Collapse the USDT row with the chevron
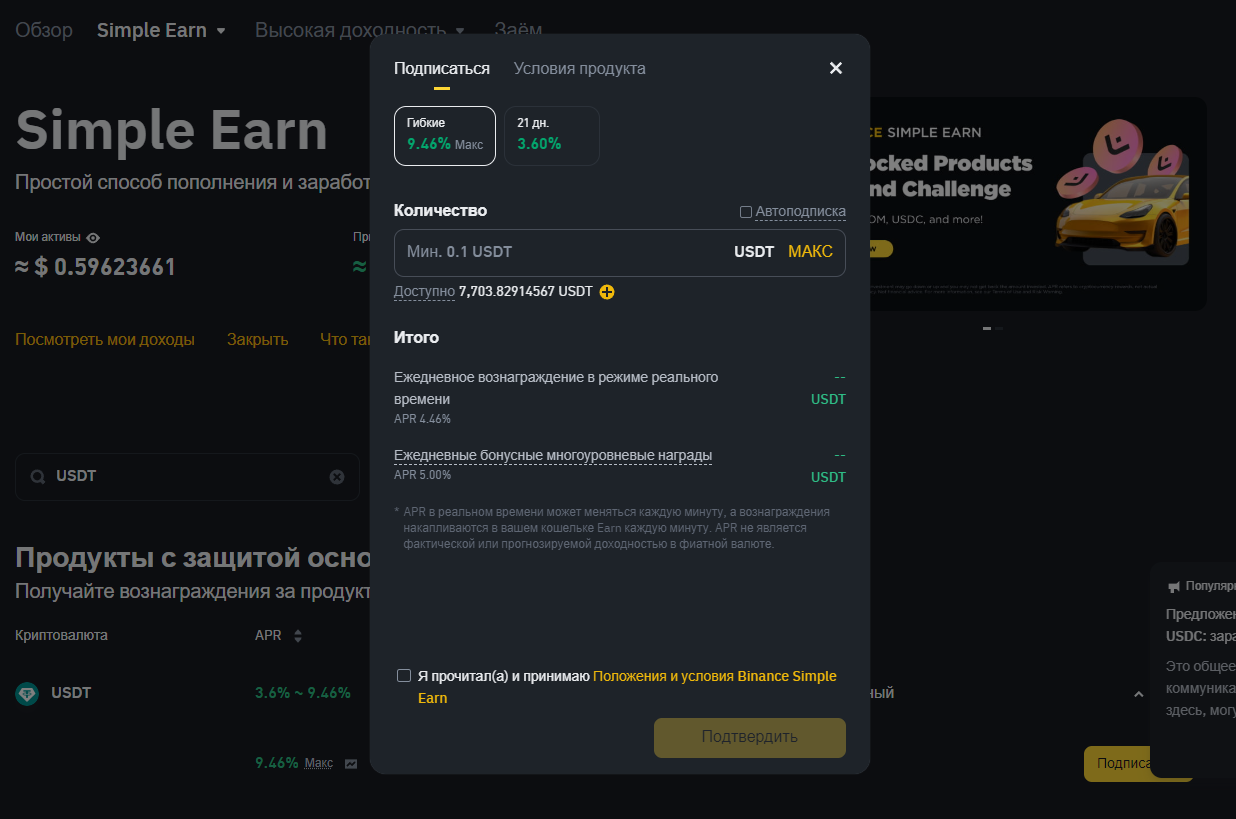The width and height of the screenshot is (1236, 819). tap(1138, 693)
